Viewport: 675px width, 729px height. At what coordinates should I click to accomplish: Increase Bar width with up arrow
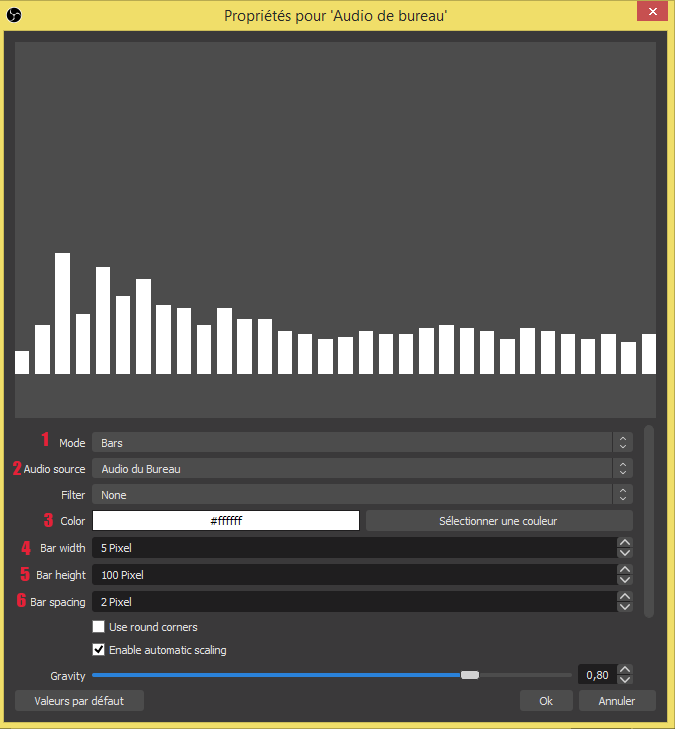point(625,543)
